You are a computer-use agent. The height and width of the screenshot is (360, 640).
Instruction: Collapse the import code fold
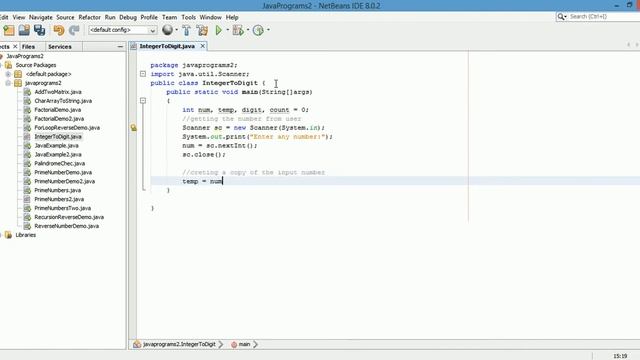143,74
